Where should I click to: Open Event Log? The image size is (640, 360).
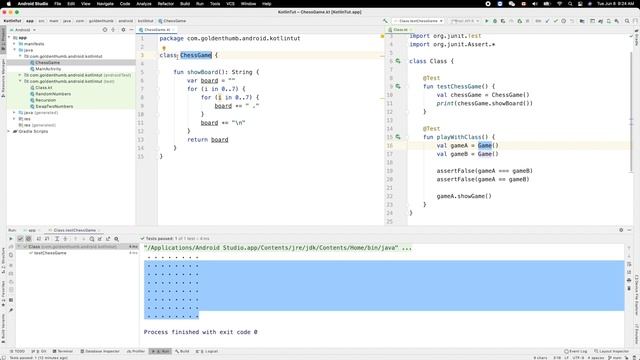576,351
